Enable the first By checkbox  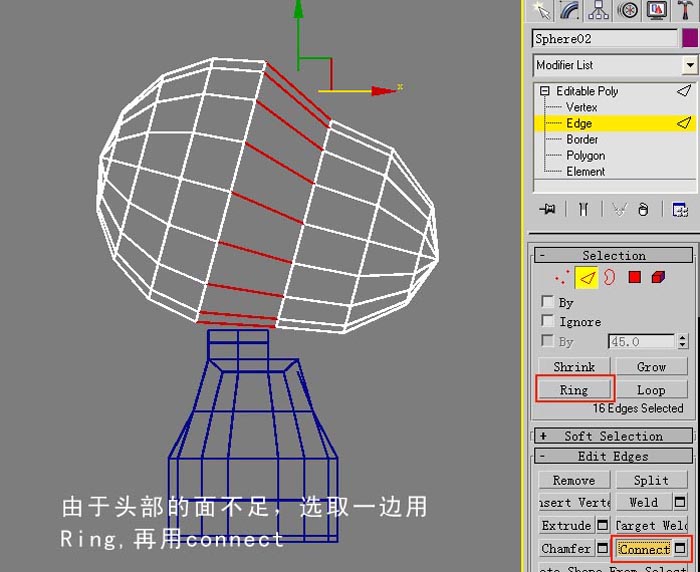[547, 301]
